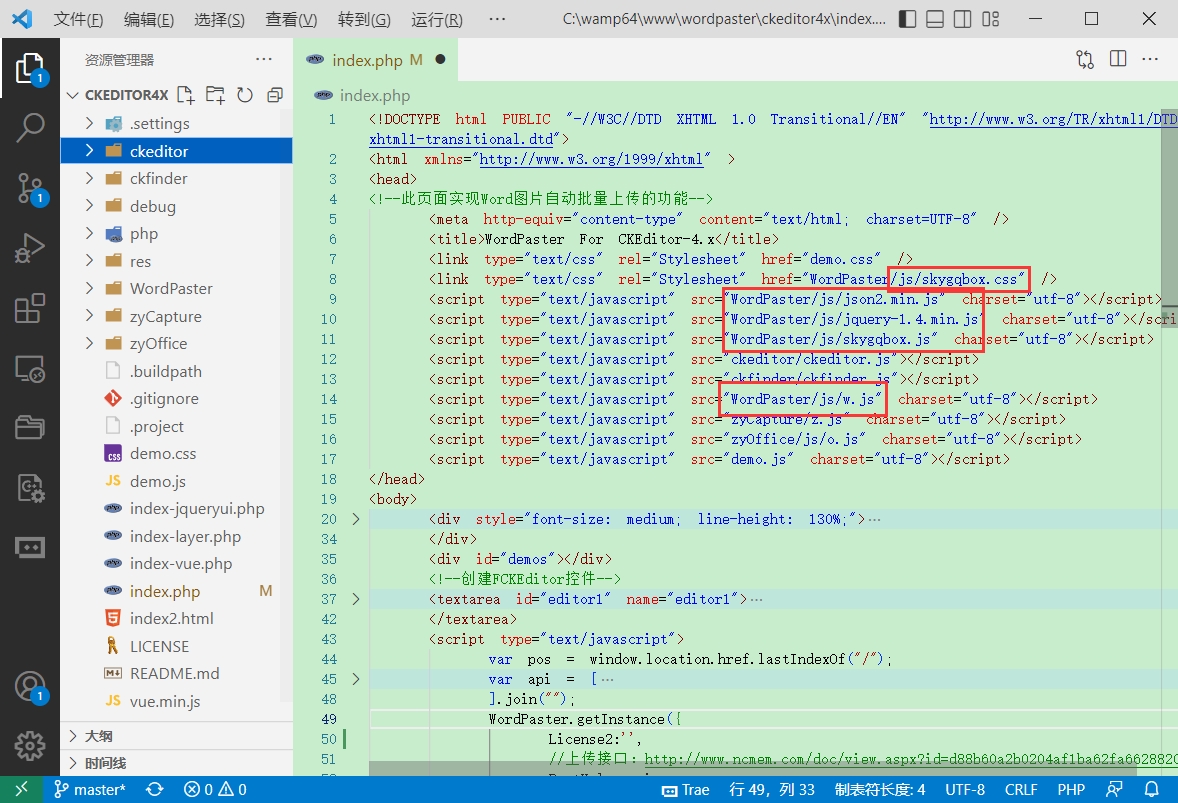Open the Manage settings gear
1178x803 pixels.
tap(30, 746)
